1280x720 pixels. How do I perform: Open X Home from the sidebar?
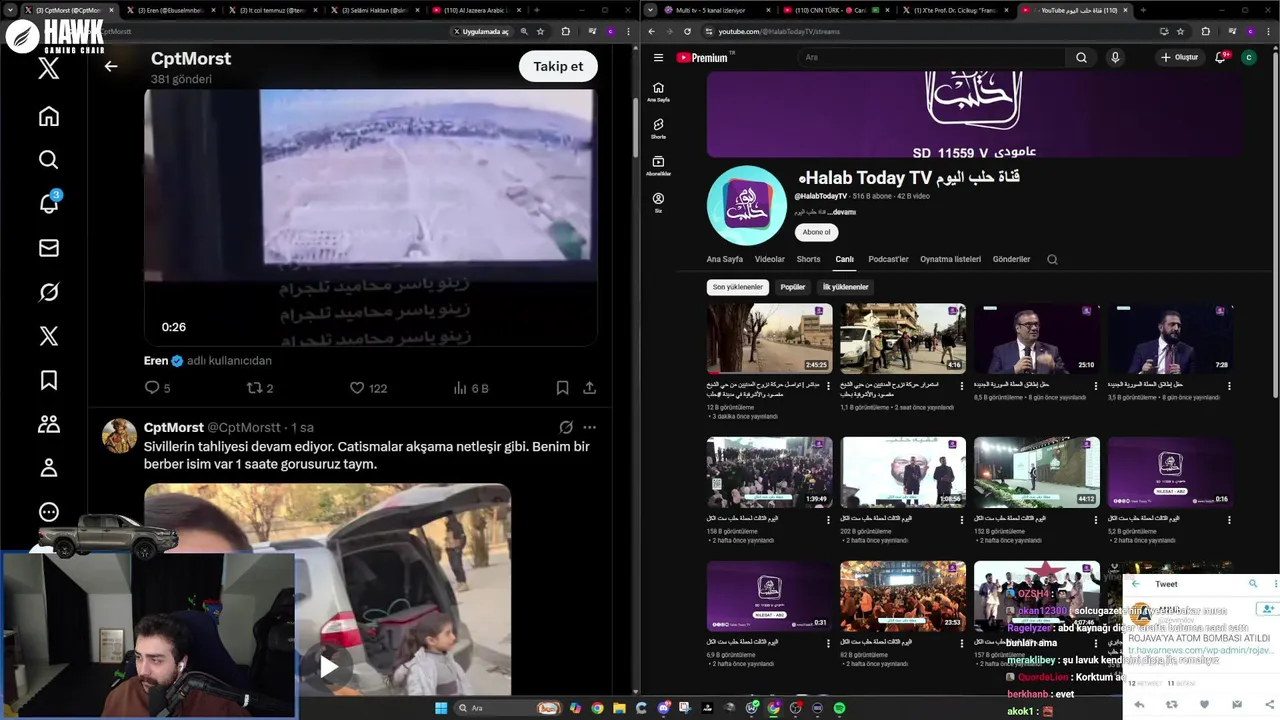click(48, 116)
